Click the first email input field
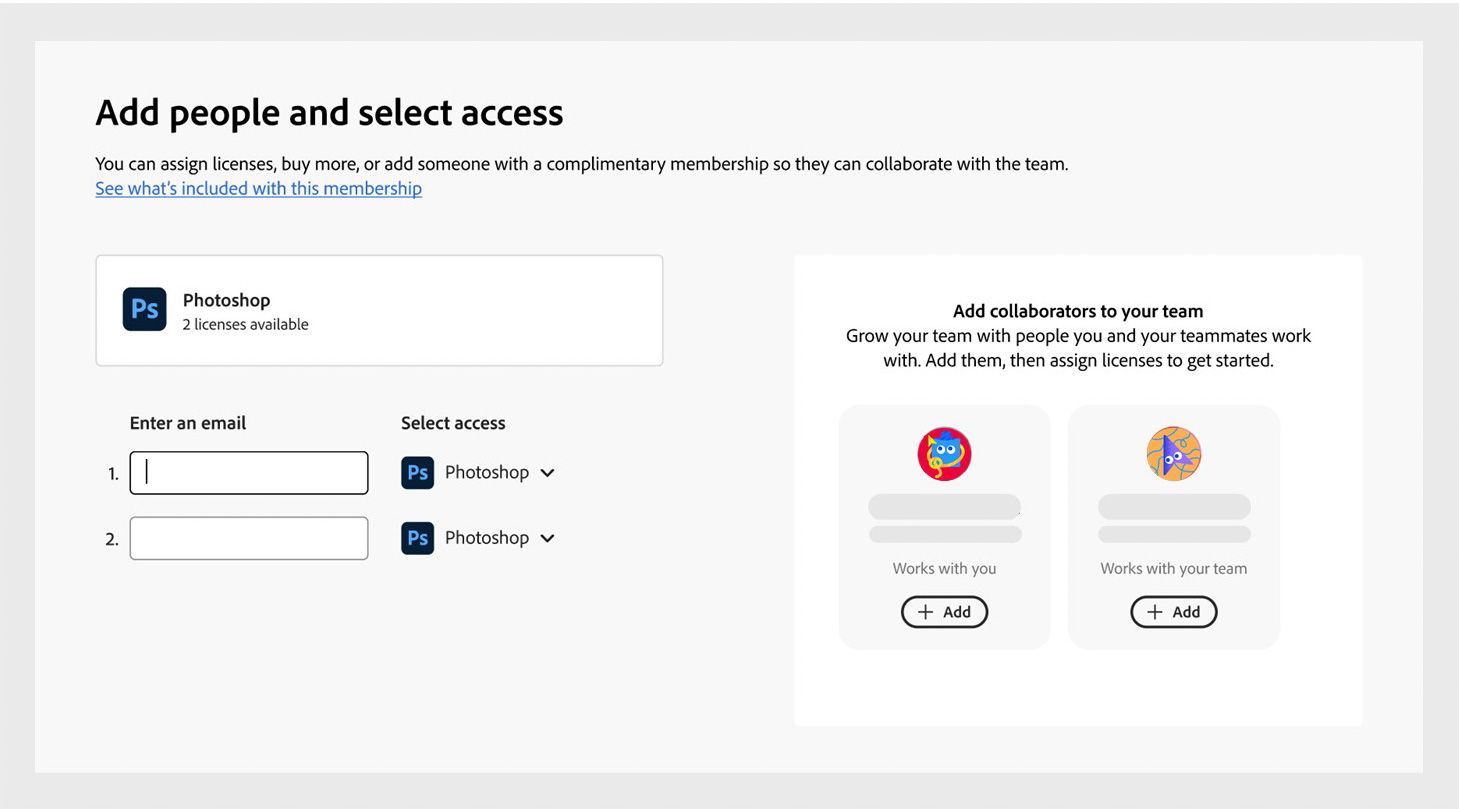 click(x=248, y=472)
